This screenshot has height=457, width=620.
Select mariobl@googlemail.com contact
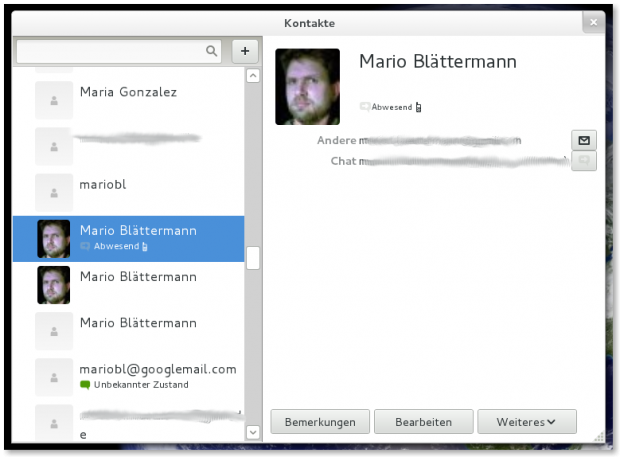(129, 377)
